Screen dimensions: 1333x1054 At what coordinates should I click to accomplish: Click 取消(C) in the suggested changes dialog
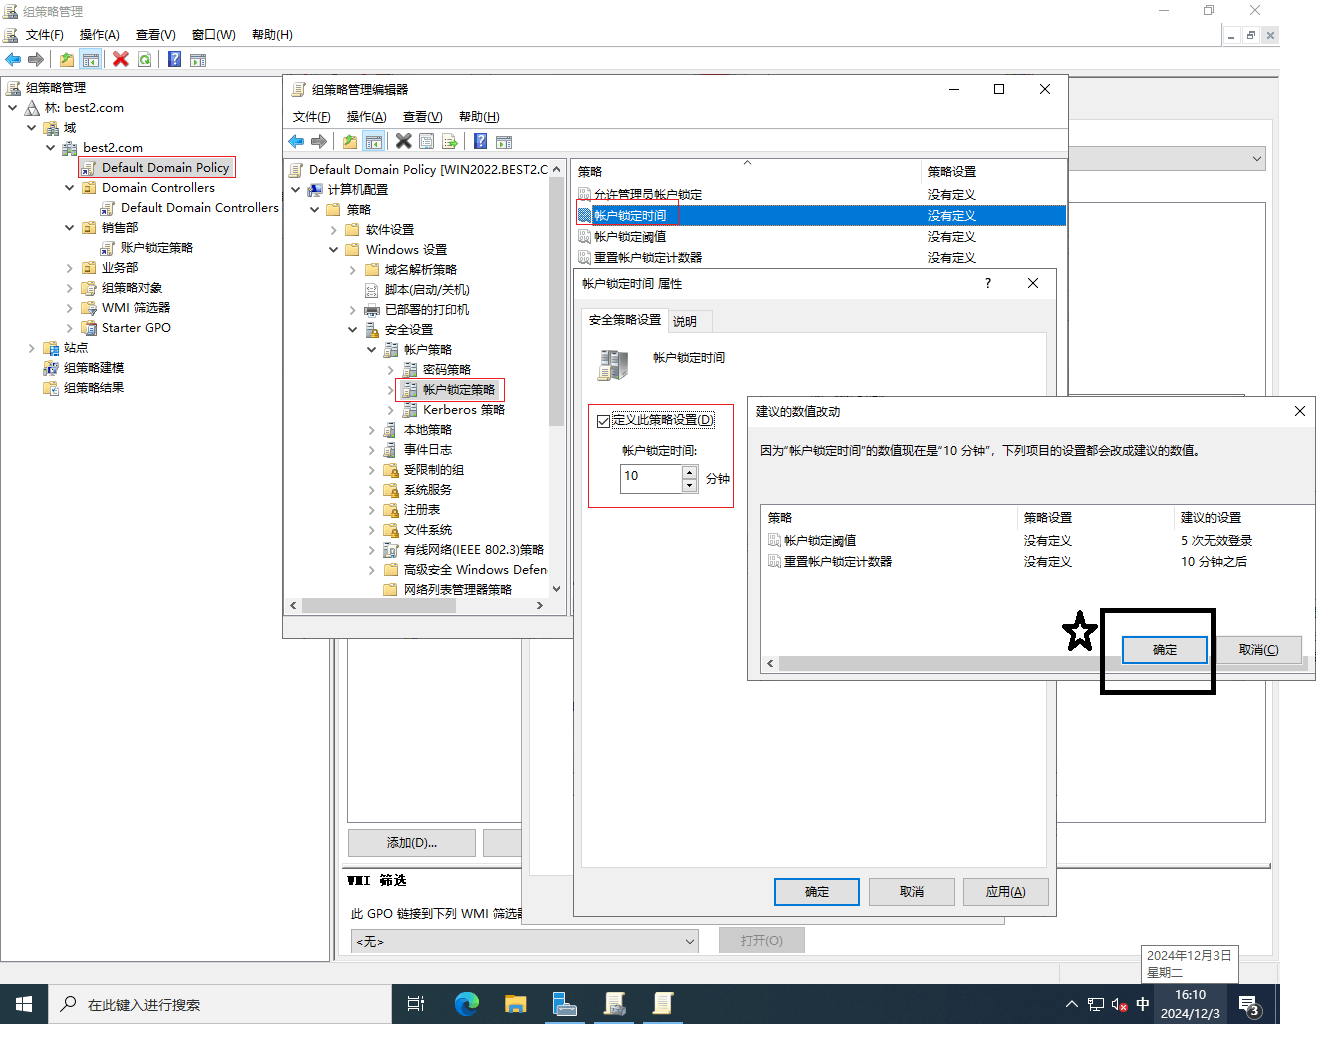[x=1258, y=650]
